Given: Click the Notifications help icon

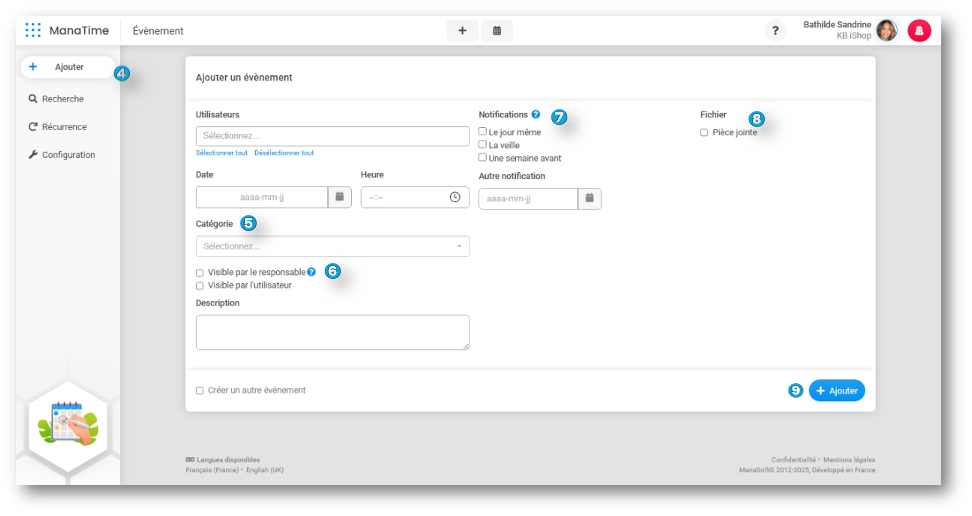Looking at the screenshot, I should point(536,115).
